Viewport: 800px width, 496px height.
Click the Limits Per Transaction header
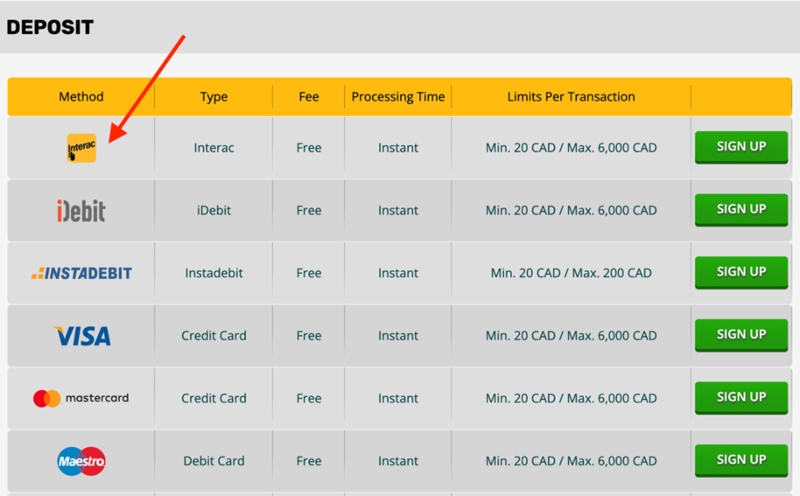pos(571,96)
